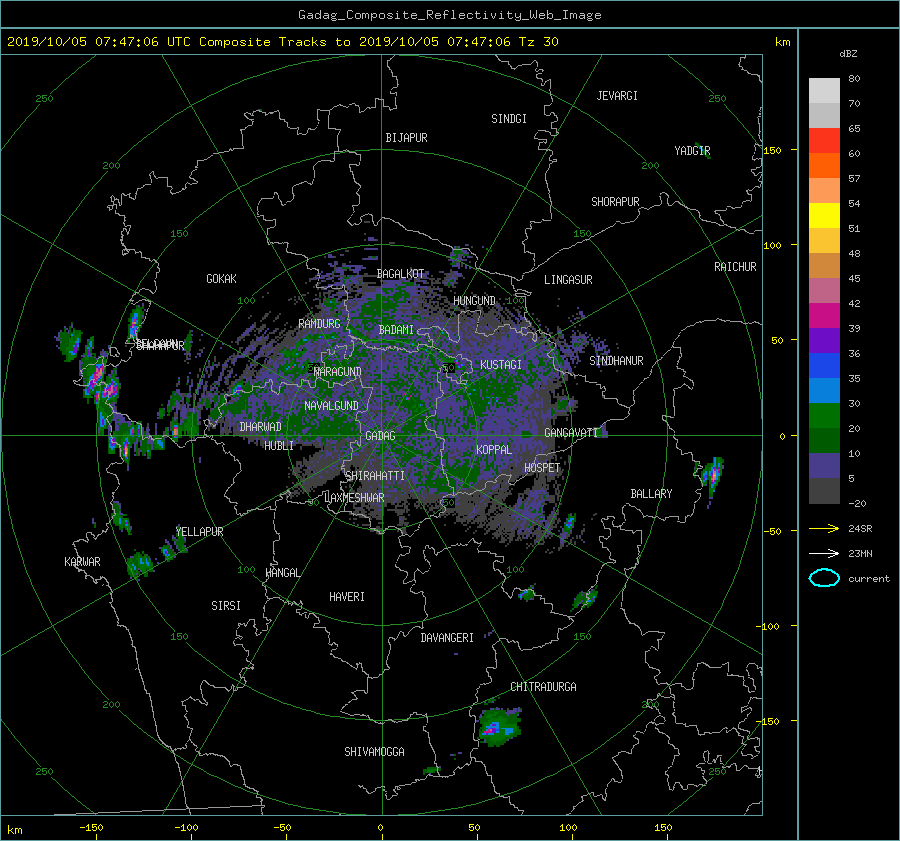Image resolution: width=900 pixels, height=841 pixels.
Task: Select the DAVANGERI label
Action: pyautogui.click(x=447, y=638)
